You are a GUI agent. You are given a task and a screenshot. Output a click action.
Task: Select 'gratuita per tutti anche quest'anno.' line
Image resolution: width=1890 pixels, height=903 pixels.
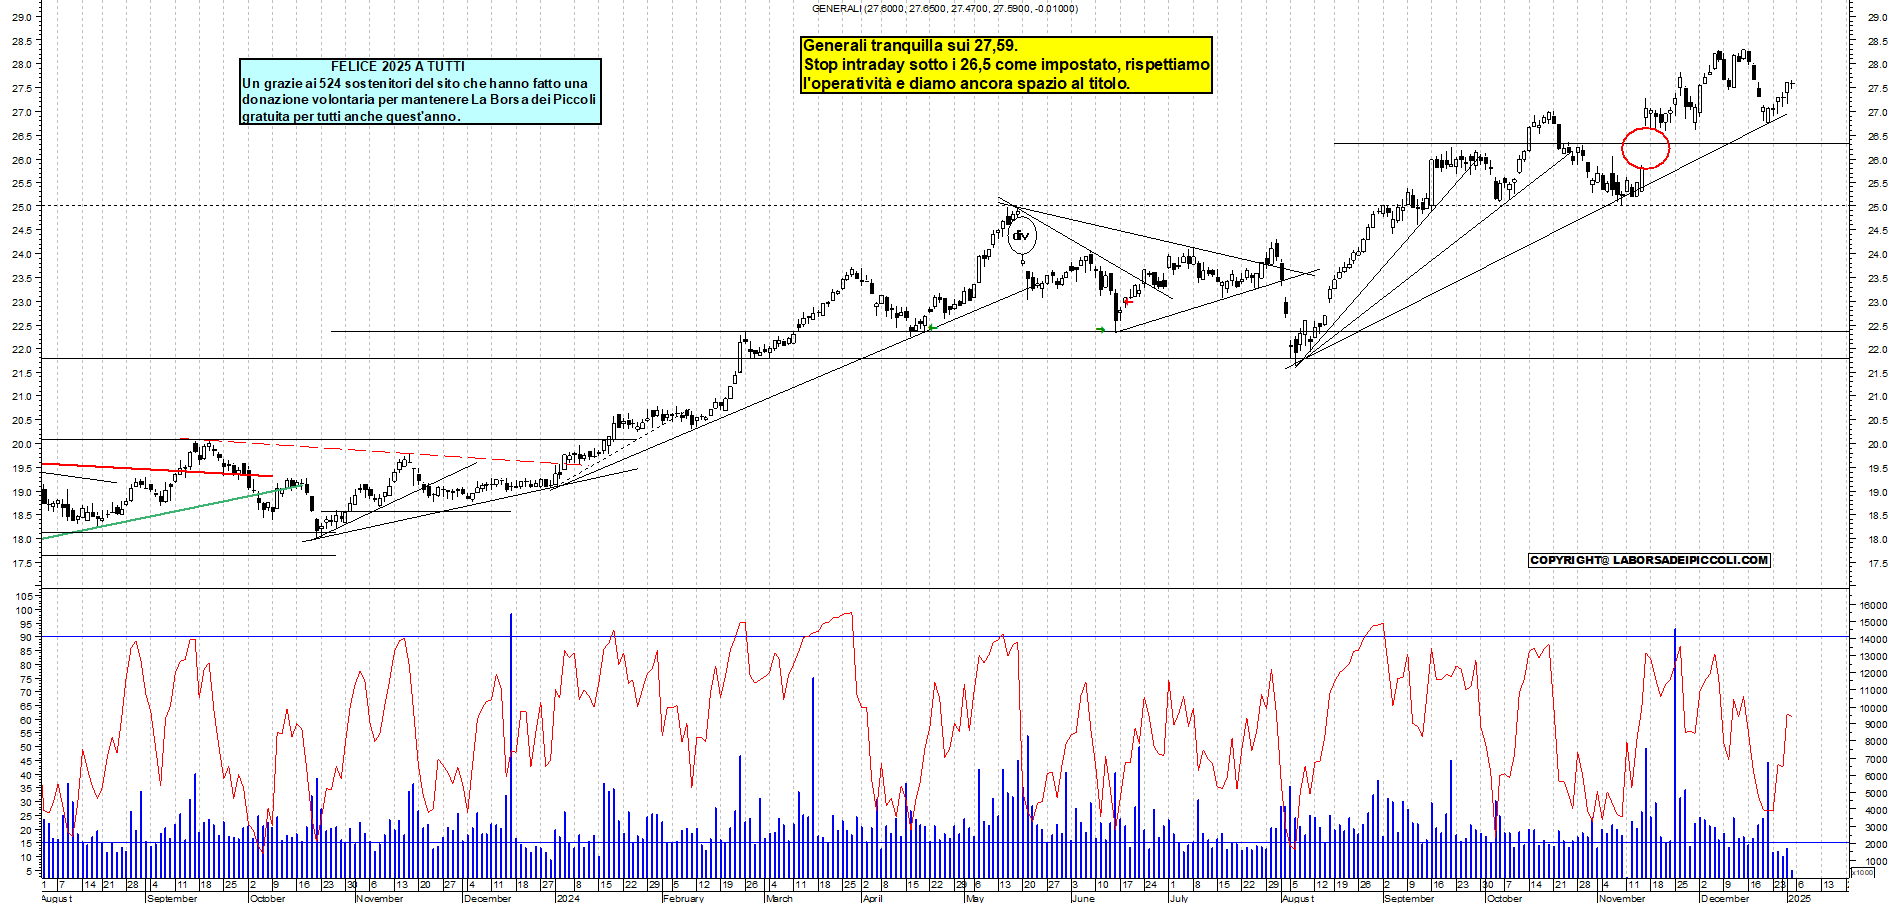click(x=351, y=116)
